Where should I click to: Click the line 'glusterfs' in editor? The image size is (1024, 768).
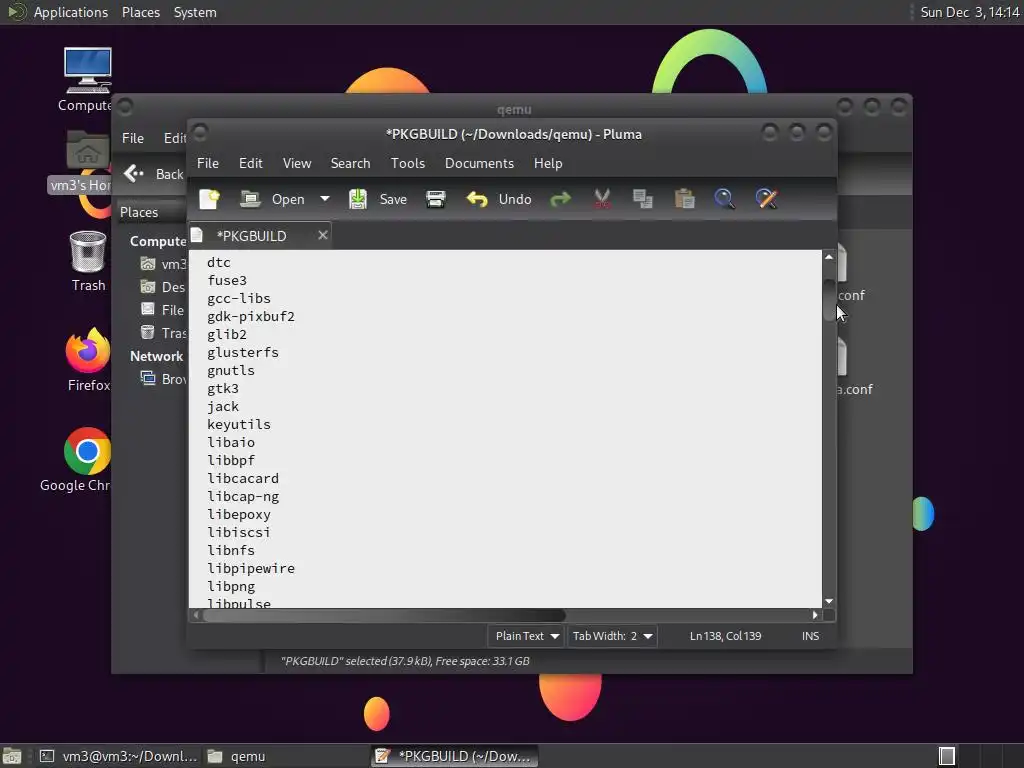click(243, 353)
